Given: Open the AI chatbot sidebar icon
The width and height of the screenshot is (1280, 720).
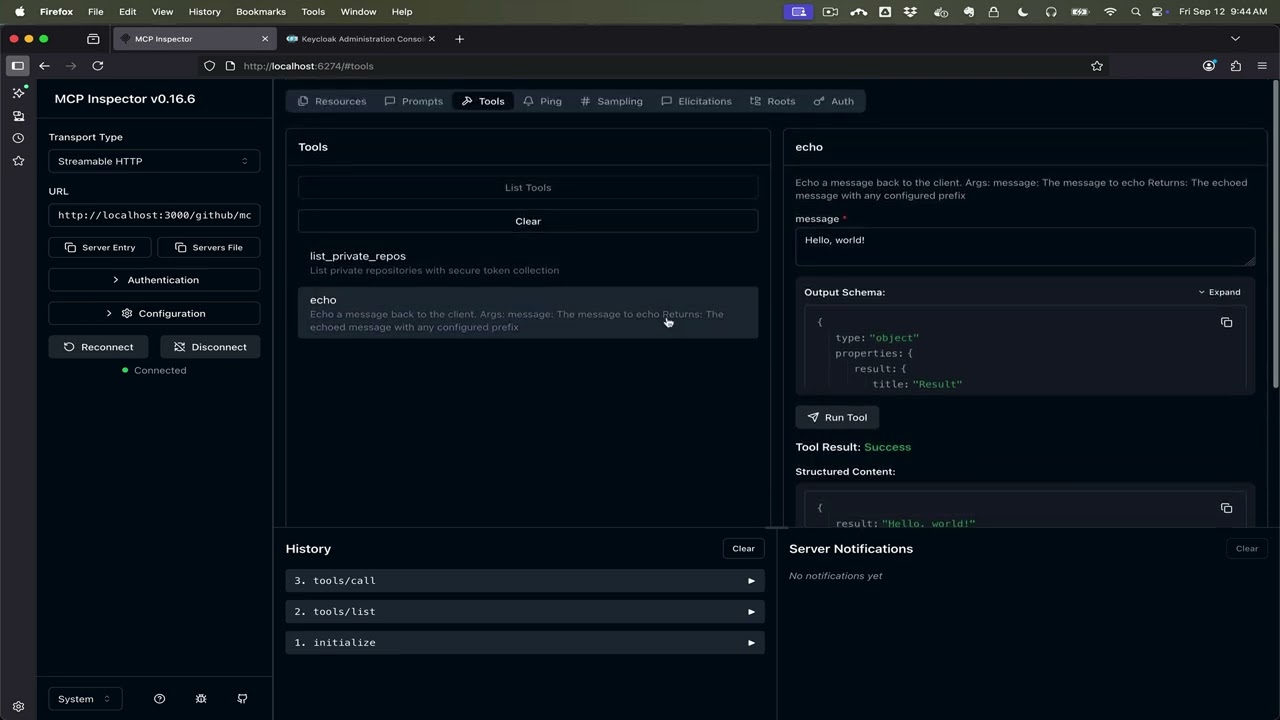Looking at the screenshot, I should point(18,92).
